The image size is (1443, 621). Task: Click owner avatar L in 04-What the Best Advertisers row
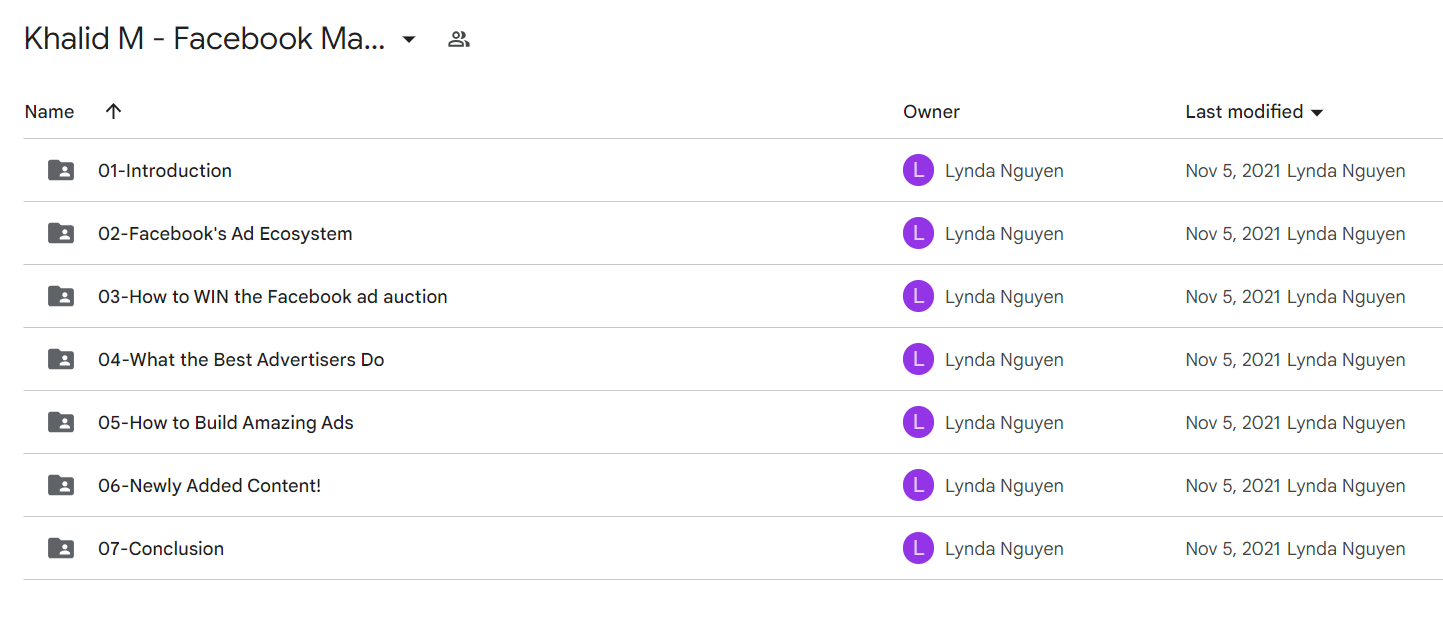[x=918, y=360]
